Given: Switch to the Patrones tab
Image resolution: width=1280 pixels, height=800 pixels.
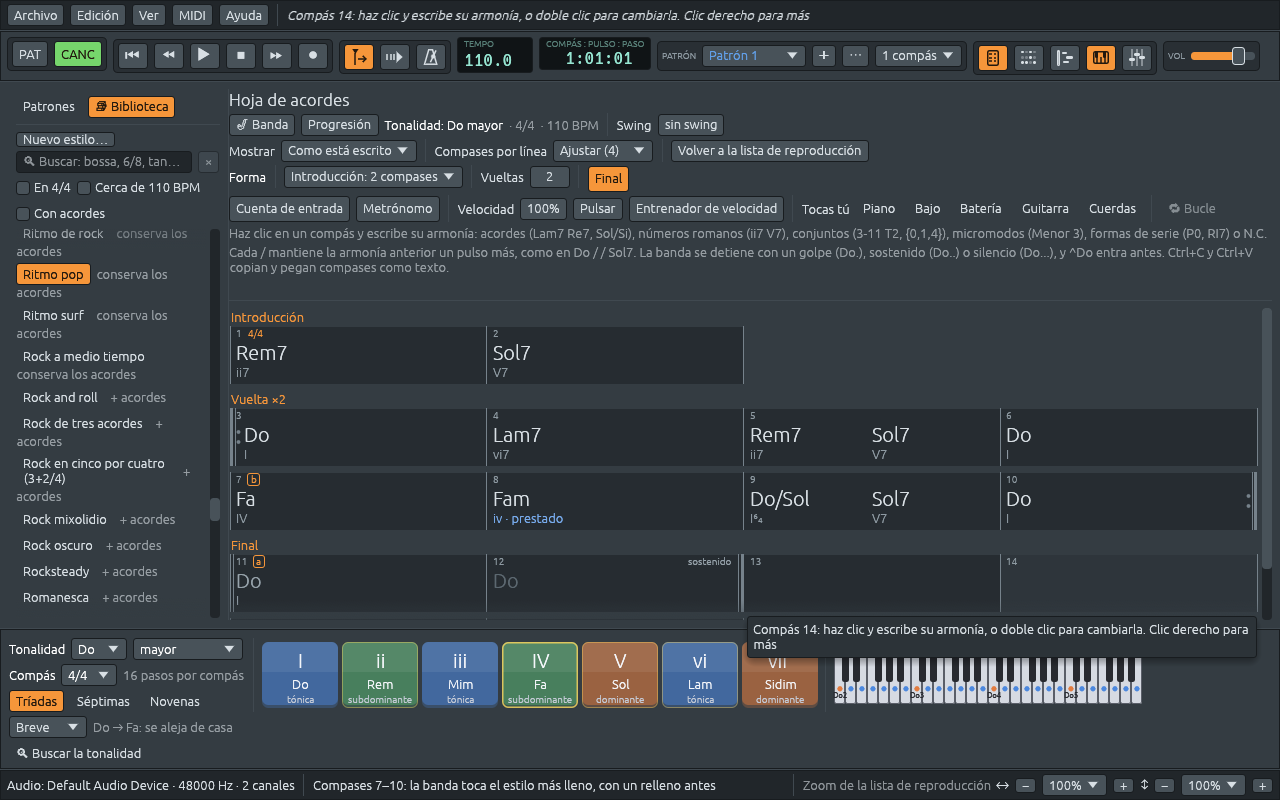Looking at the screenshot, I should 49,107.
